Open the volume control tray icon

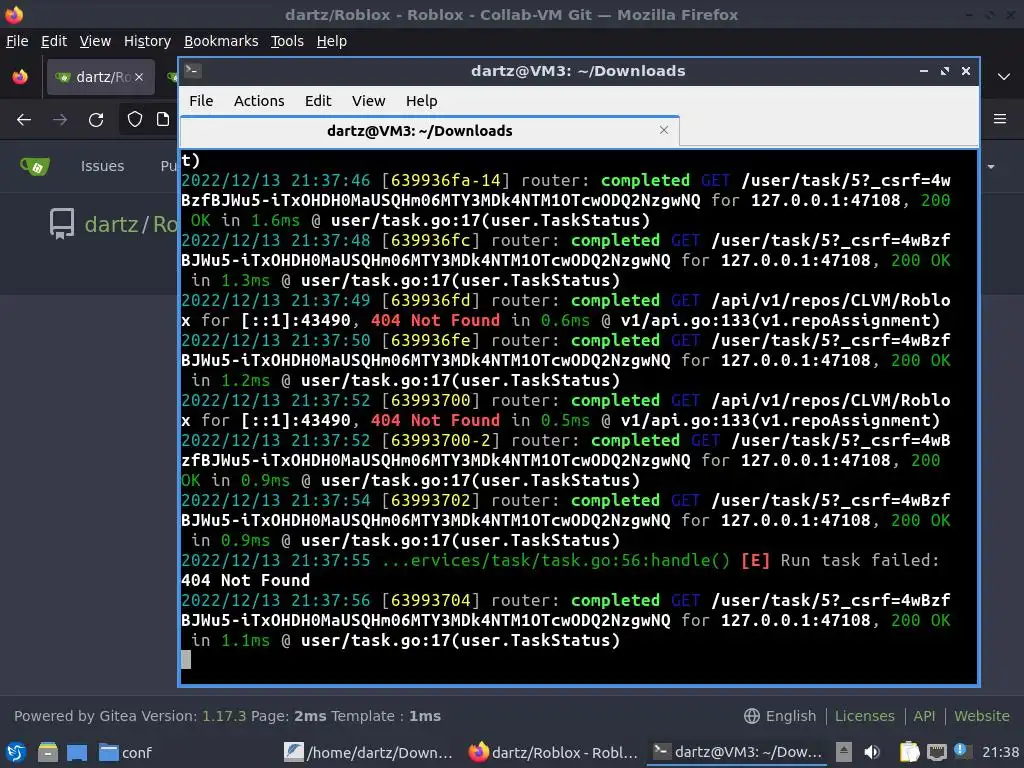(872, 752)
